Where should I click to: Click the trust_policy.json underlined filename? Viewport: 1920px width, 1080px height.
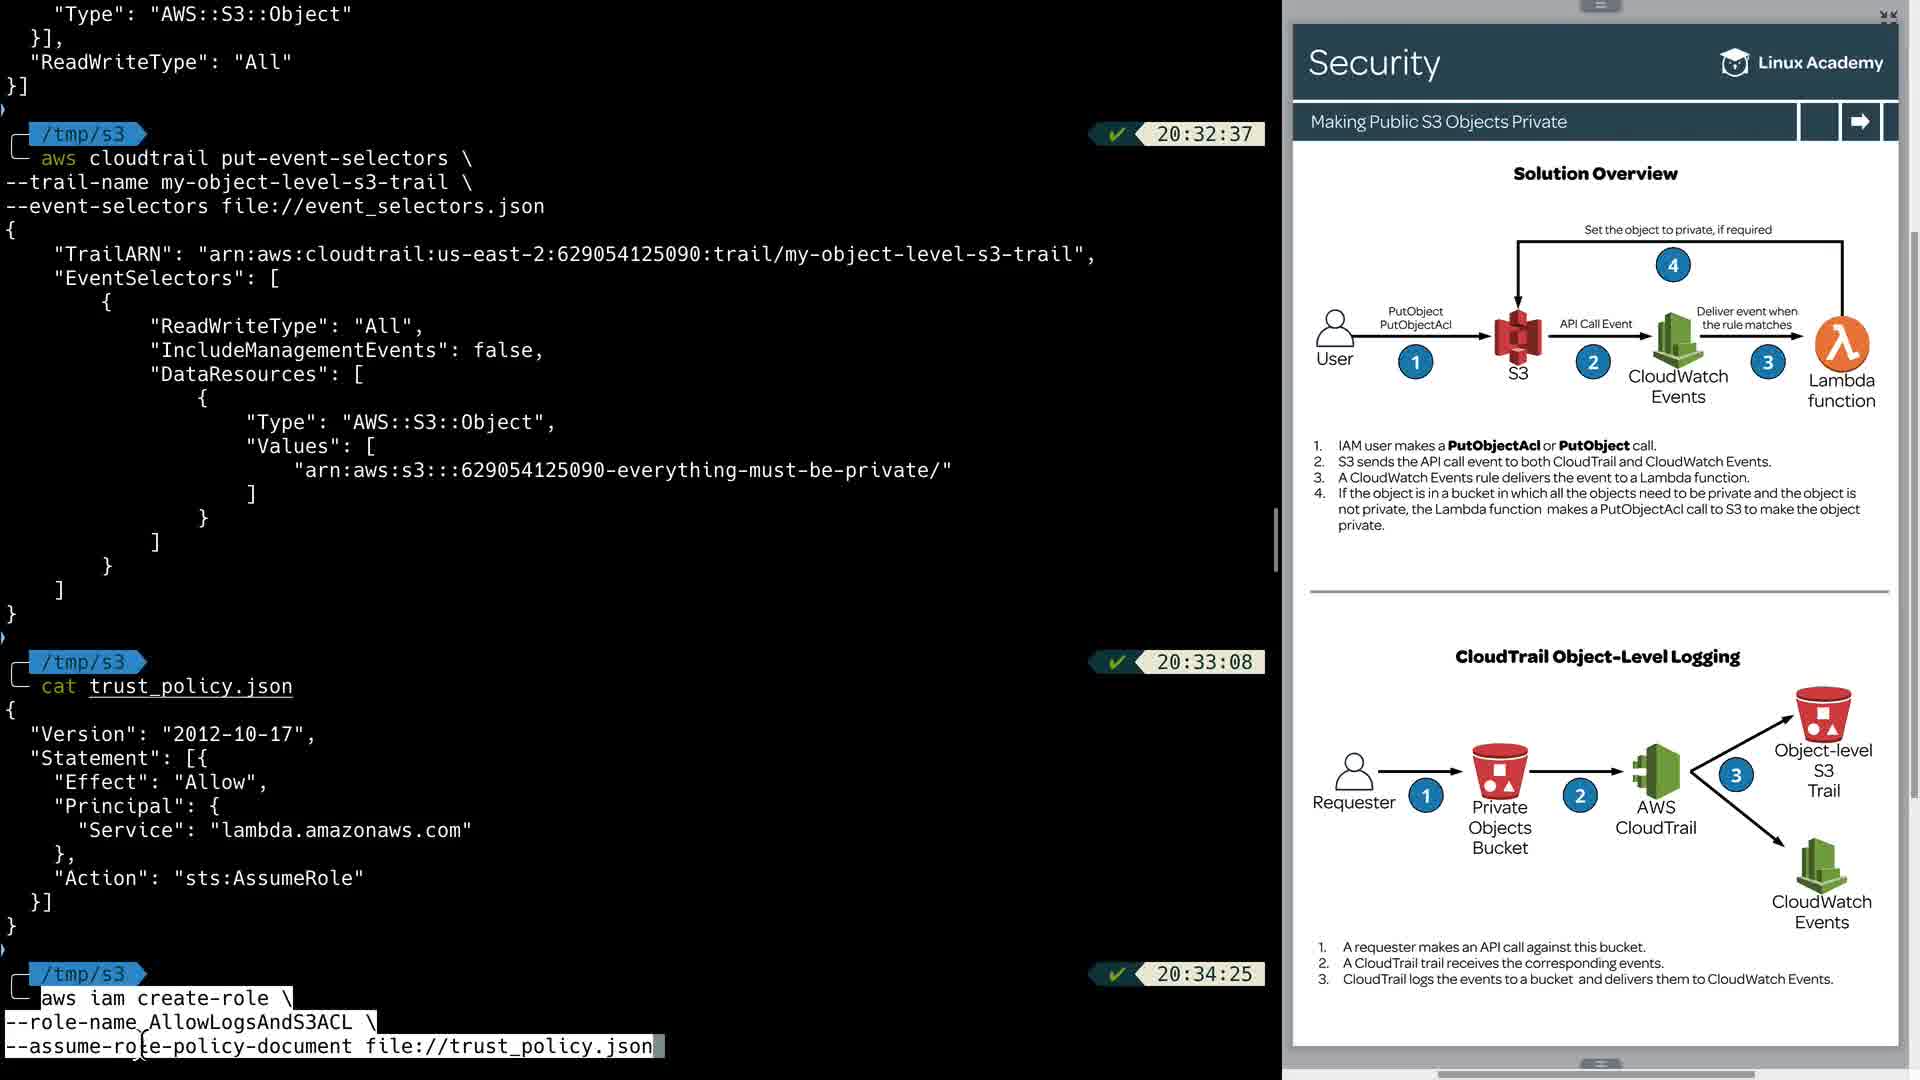(x=190, y=687)
